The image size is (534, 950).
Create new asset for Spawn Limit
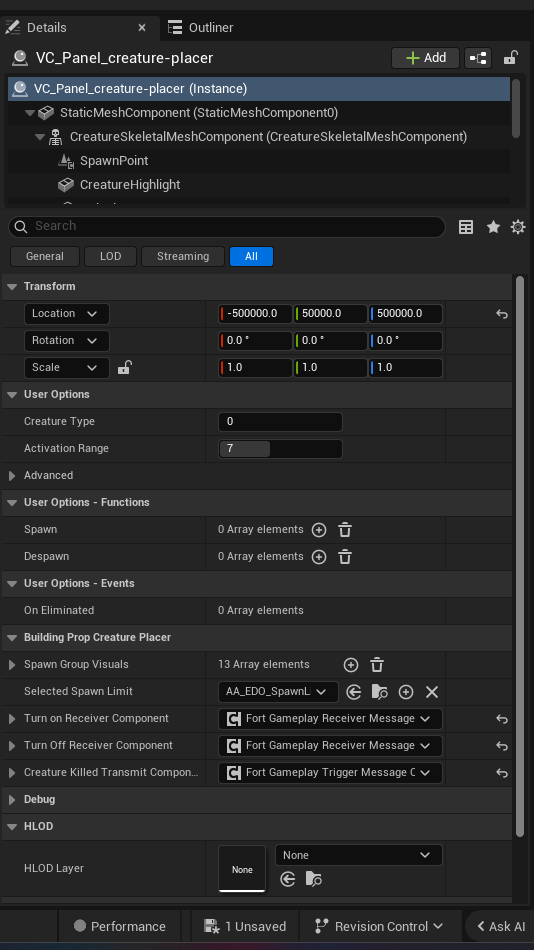click(406, 692)
